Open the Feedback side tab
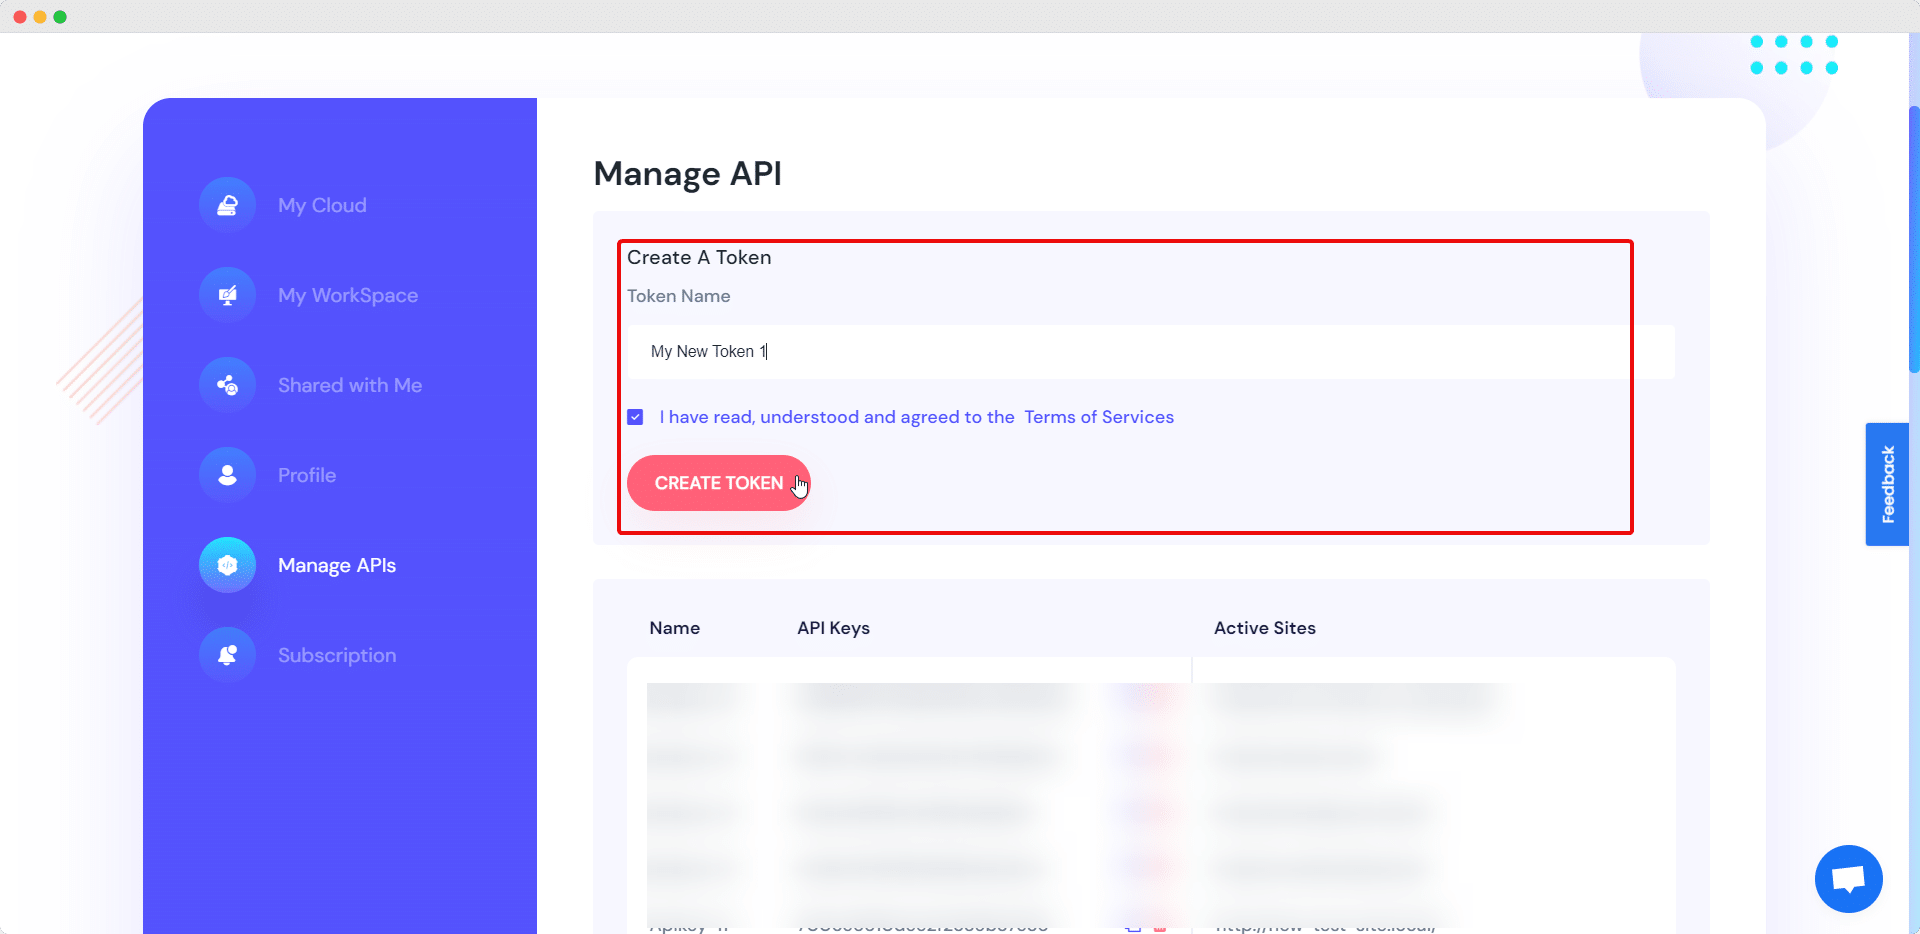 [1887, 484]
